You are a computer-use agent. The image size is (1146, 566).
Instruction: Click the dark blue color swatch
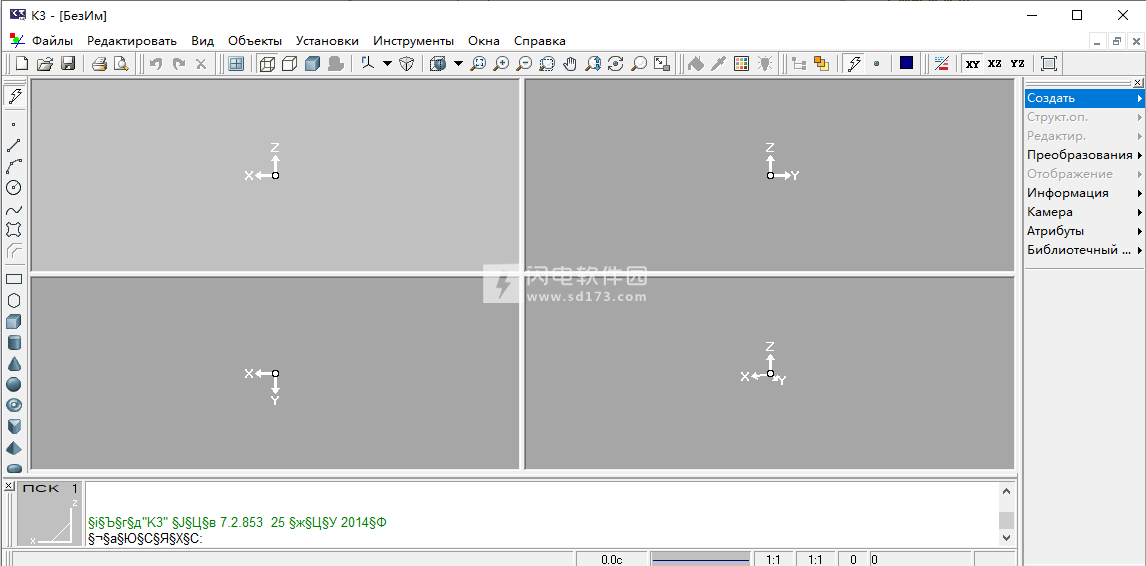click(x=906, y=64)
